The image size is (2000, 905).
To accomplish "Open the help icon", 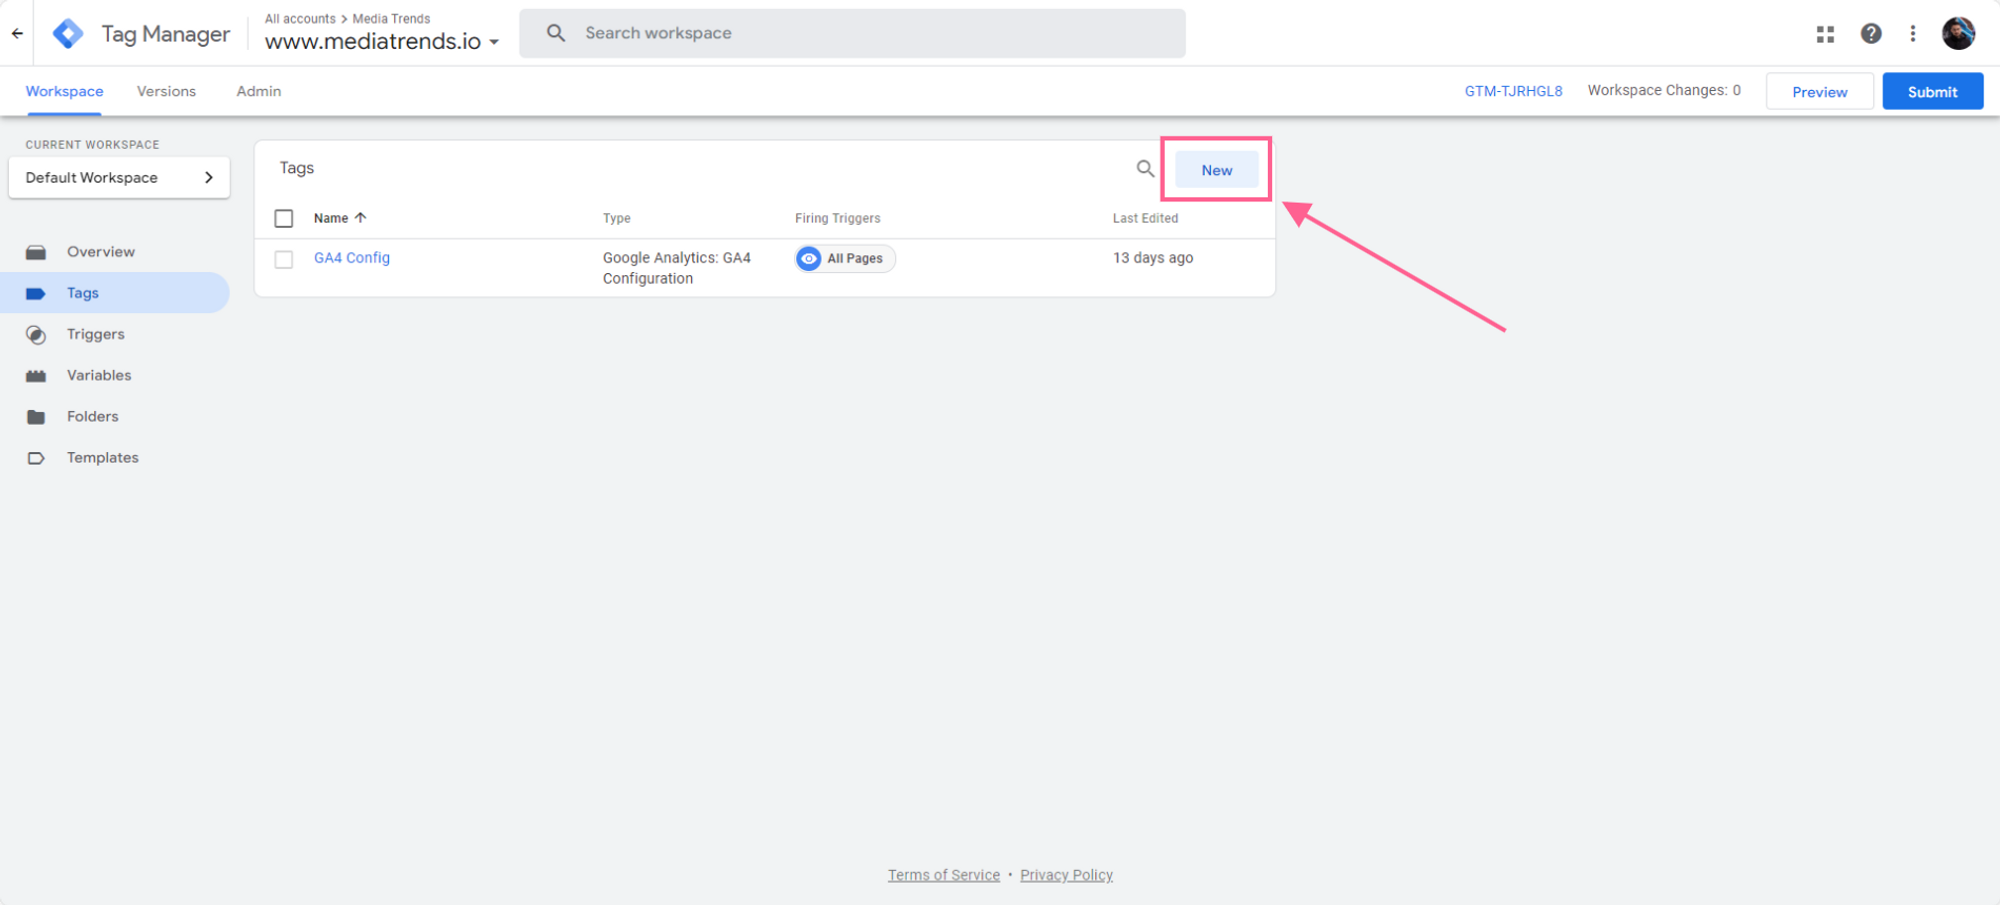I will pyautogui.click(x=1871, y=34).
